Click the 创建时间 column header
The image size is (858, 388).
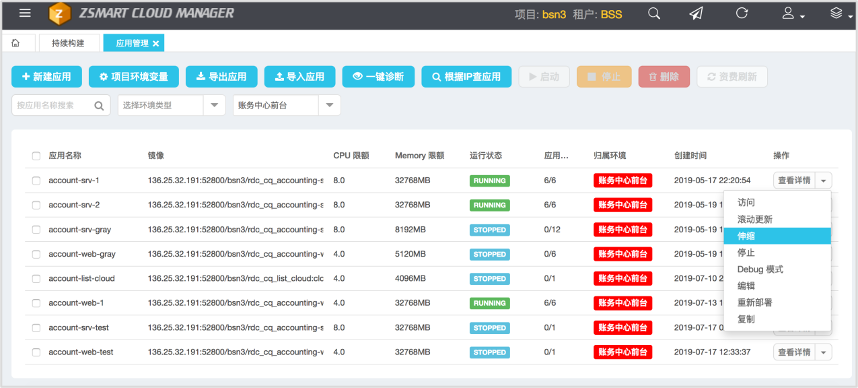click(691, 156)
